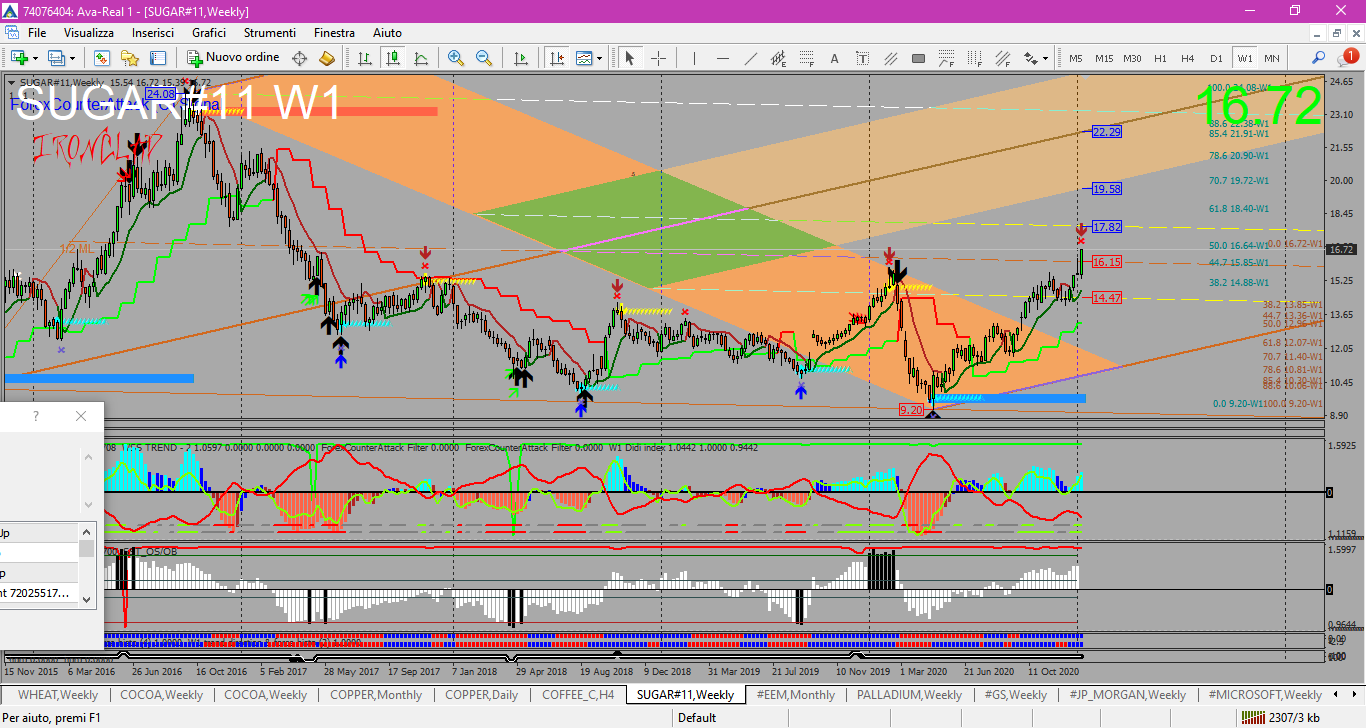Open the Visualizza menu

click(x=89, y=33)
